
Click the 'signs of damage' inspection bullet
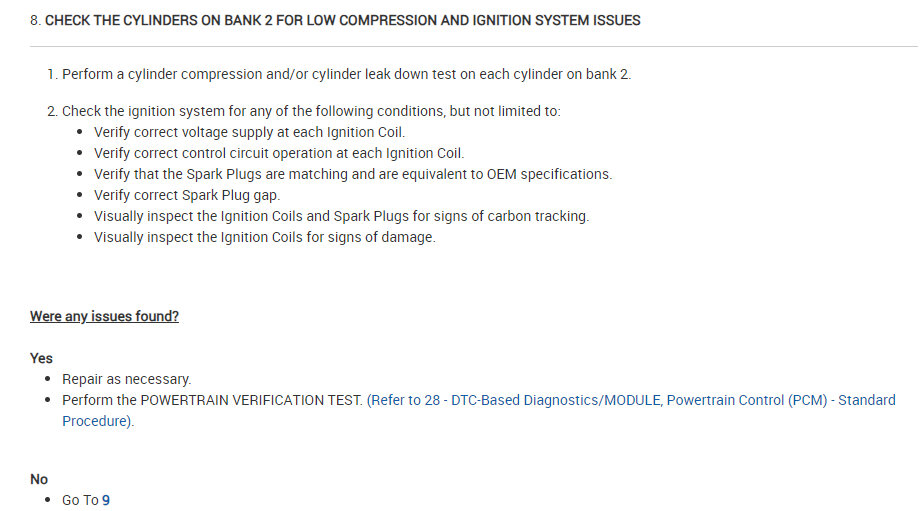264,237
